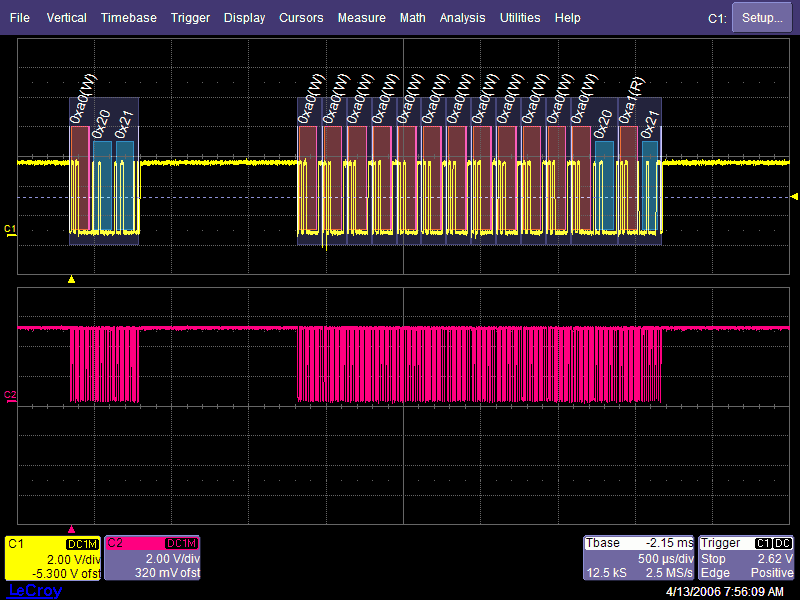Viewport: 800px width, 600px height.
Task: Open the File menu
Action: click(x=20, y=18)
